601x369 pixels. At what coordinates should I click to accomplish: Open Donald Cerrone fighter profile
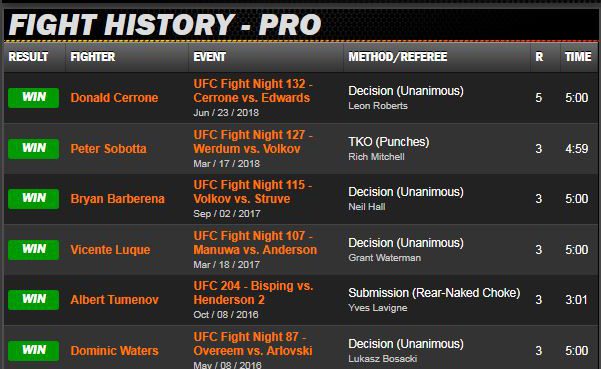pos(114,98)
